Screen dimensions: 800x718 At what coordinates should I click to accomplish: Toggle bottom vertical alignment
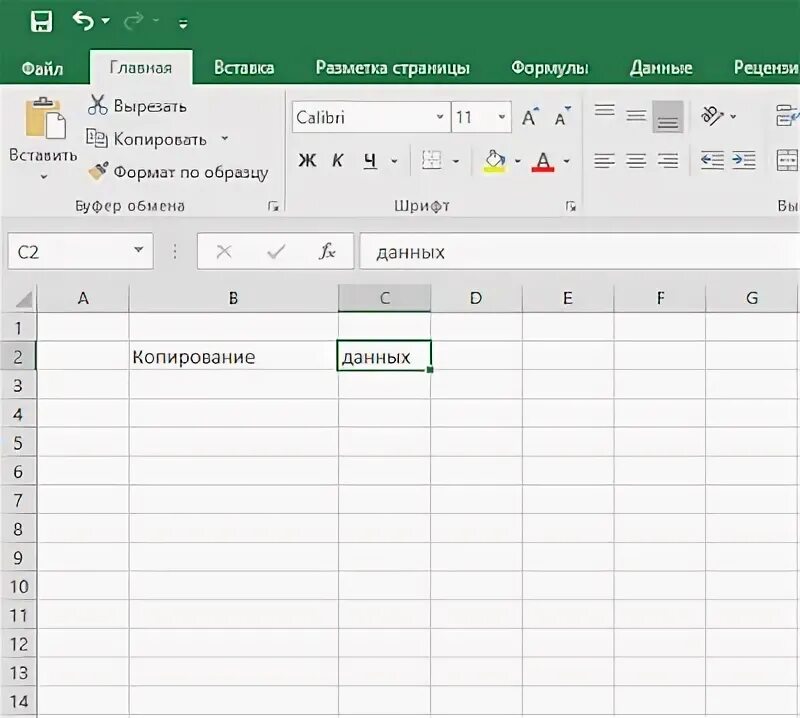point(668,117)
